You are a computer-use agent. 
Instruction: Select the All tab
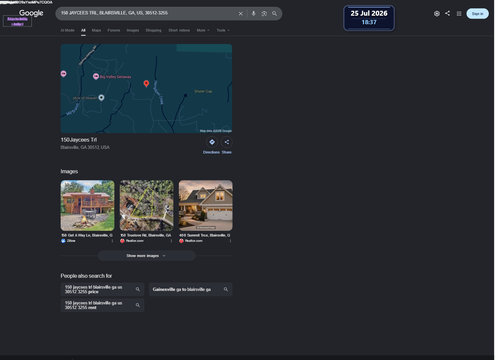83,30
